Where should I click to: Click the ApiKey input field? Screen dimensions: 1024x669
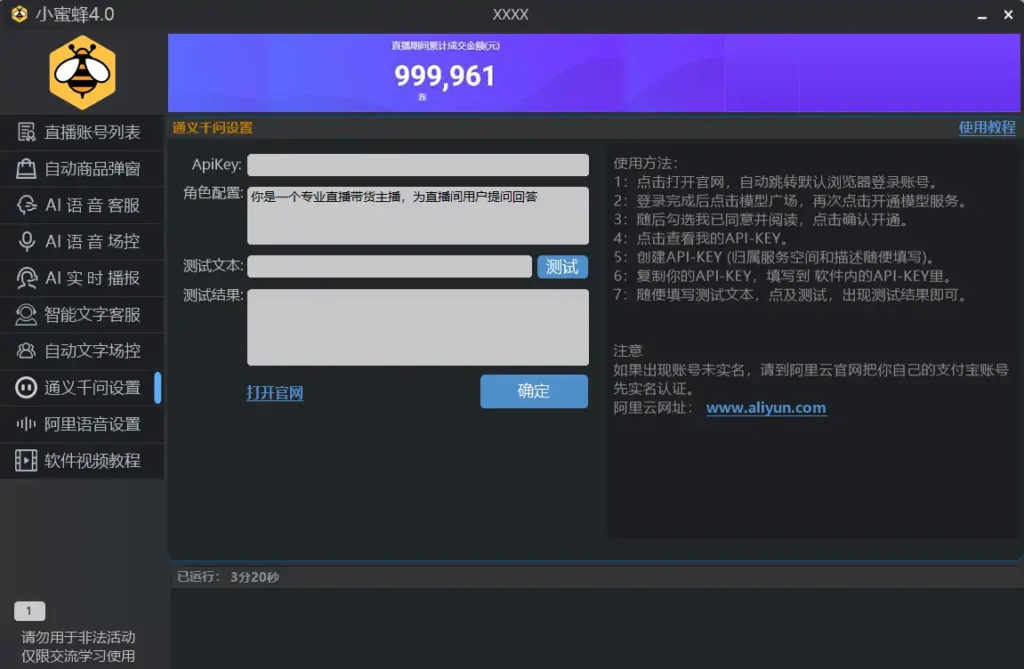click(418, 165)
